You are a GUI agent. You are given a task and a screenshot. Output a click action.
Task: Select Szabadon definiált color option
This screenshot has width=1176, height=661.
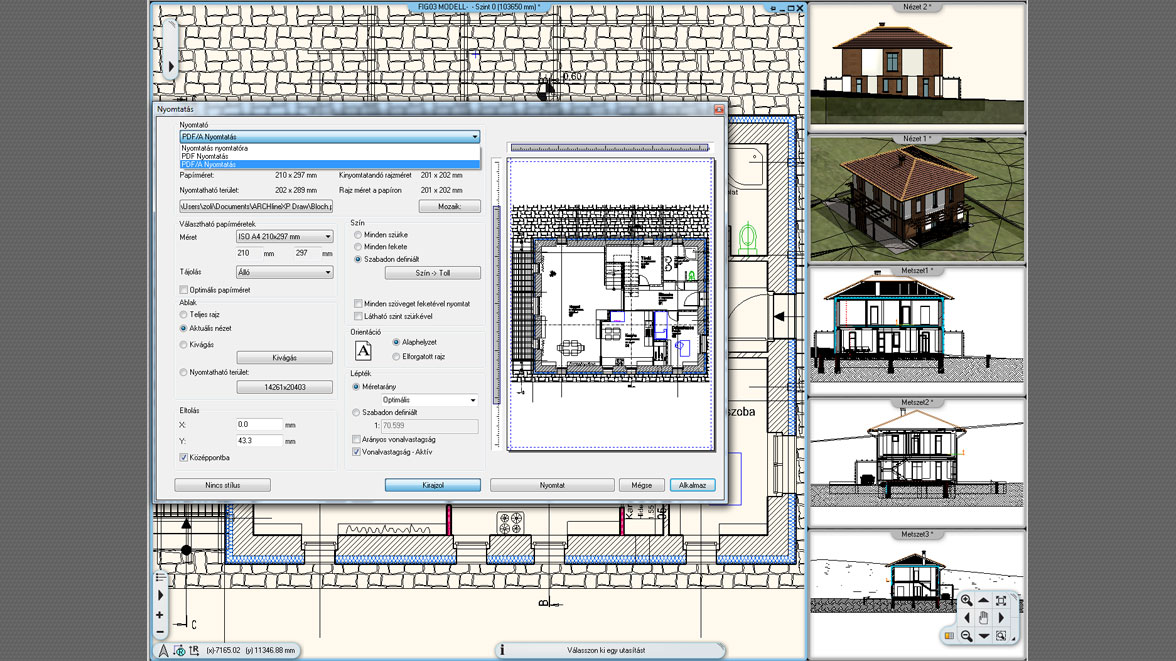(x=358, y=259)
